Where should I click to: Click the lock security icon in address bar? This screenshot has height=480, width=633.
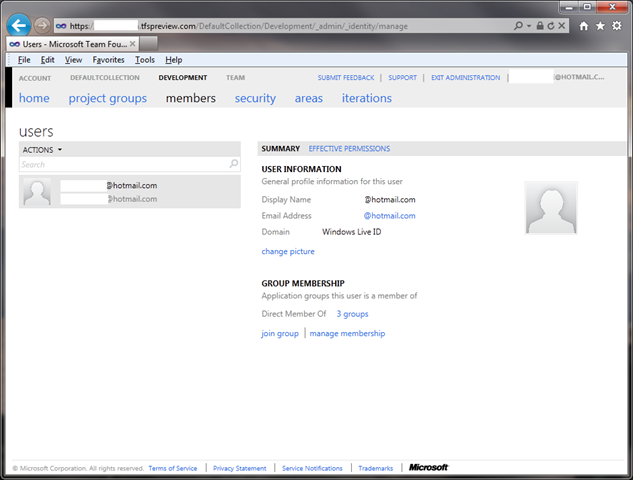pyautogui.click(x=541, y=25)
